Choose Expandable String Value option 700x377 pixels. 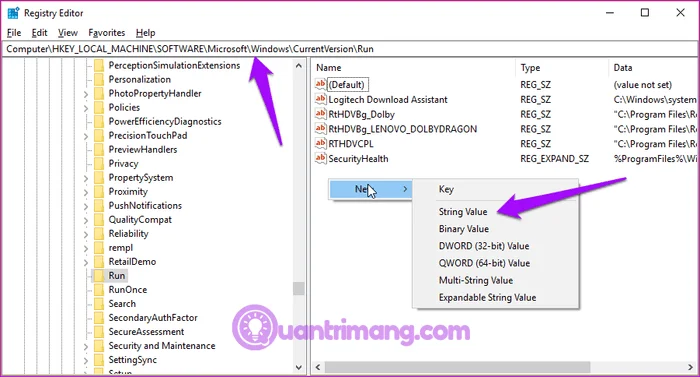click(x=488, y=297)
